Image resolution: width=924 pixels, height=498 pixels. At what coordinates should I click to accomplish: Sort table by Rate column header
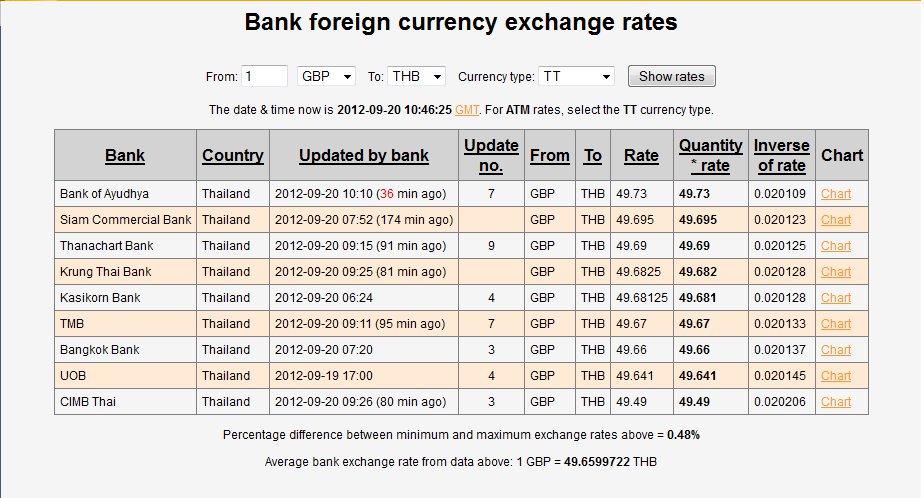pos(641,156)
